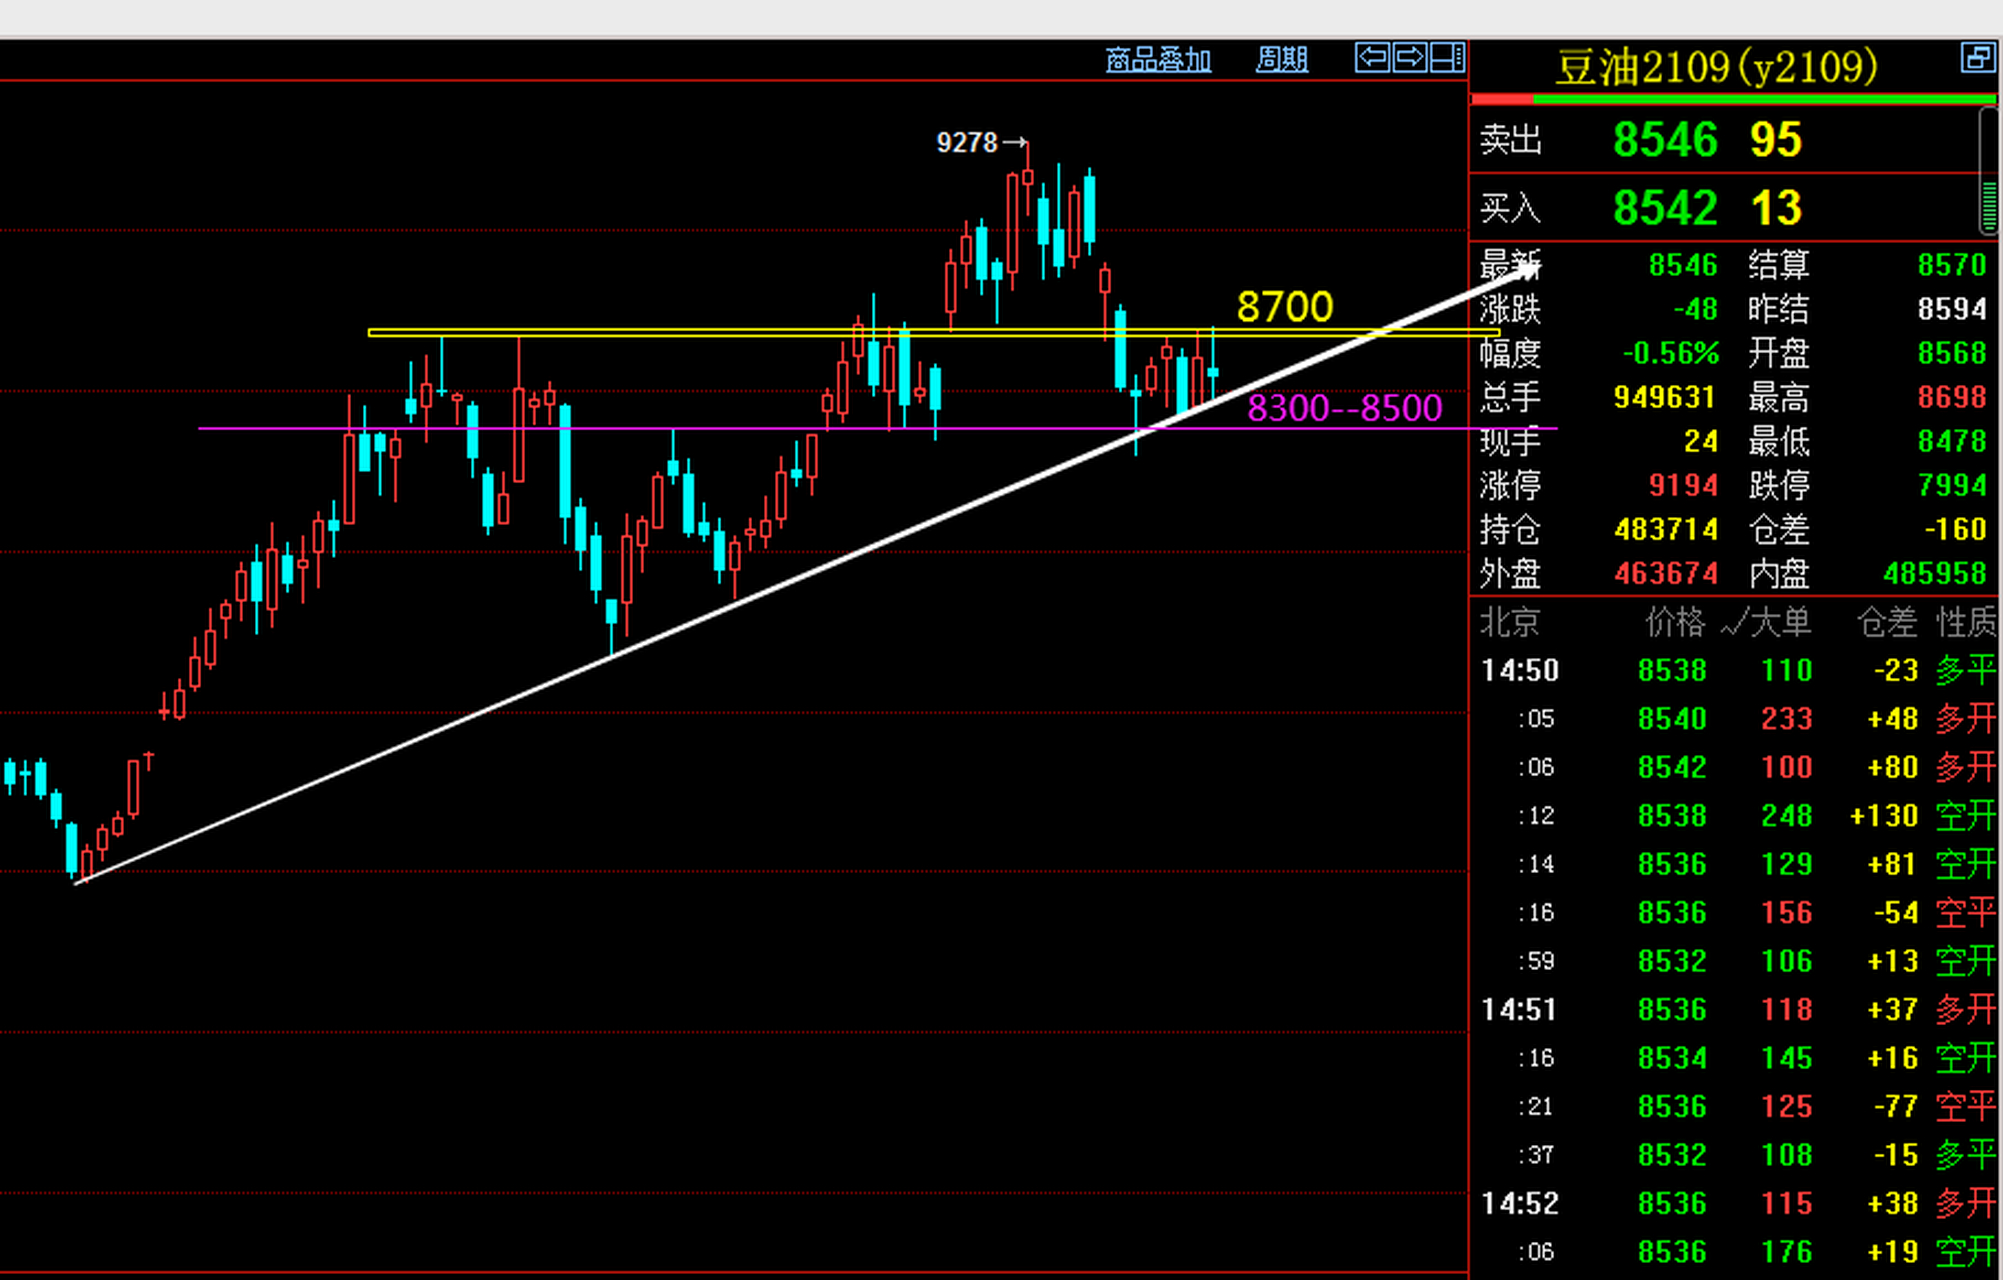The image size is (2003, 1280).
Task: Click the 跌停 limit-down value 7994
Action: 1952,485
